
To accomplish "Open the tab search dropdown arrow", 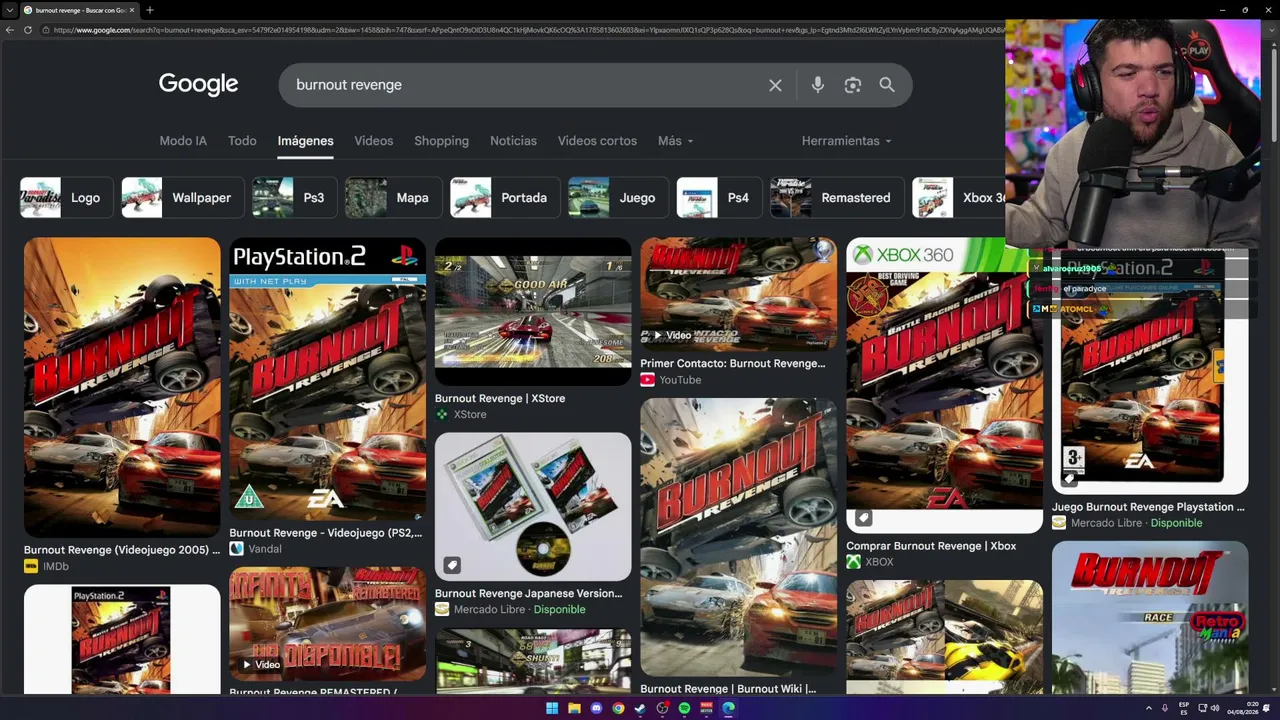I will pos(9,10).
